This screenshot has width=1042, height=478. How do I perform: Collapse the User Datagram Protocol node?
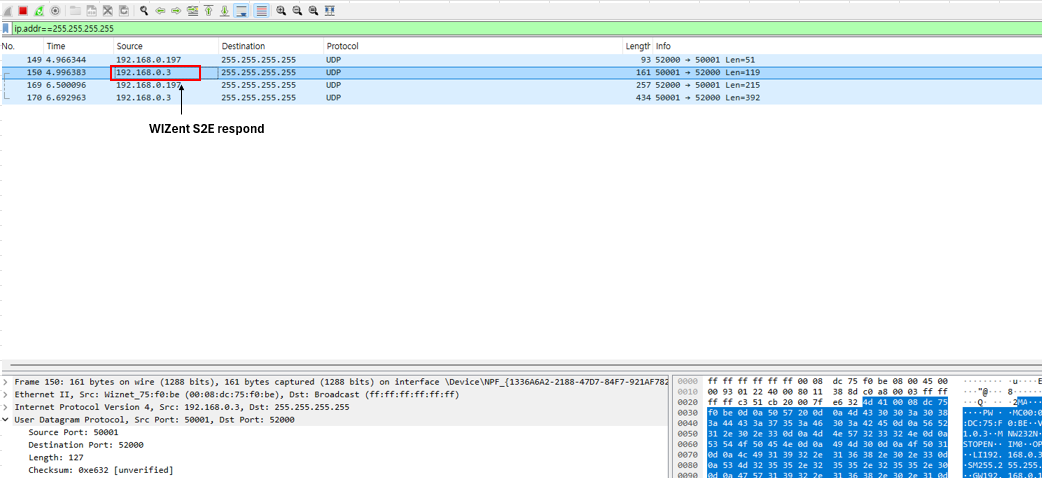tap(6, 419)
